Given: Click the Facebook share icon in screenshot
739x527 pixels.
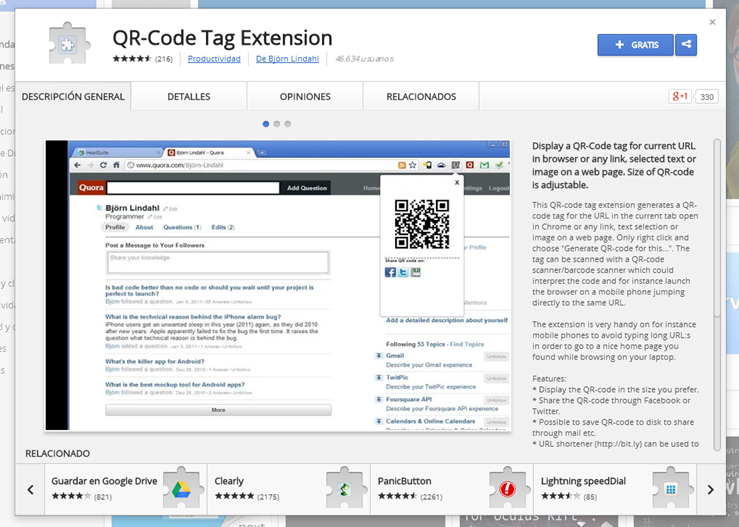Looking at the screenshot, I should tap(390, 272).
